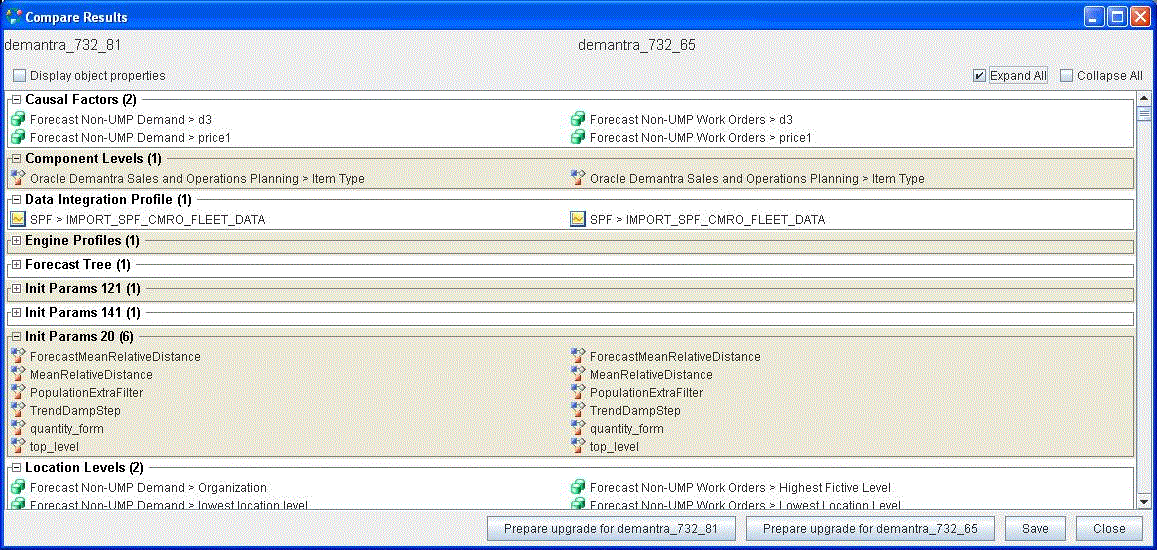
Task: Click left top_level parameter icon
Action: tap(18, 447)
